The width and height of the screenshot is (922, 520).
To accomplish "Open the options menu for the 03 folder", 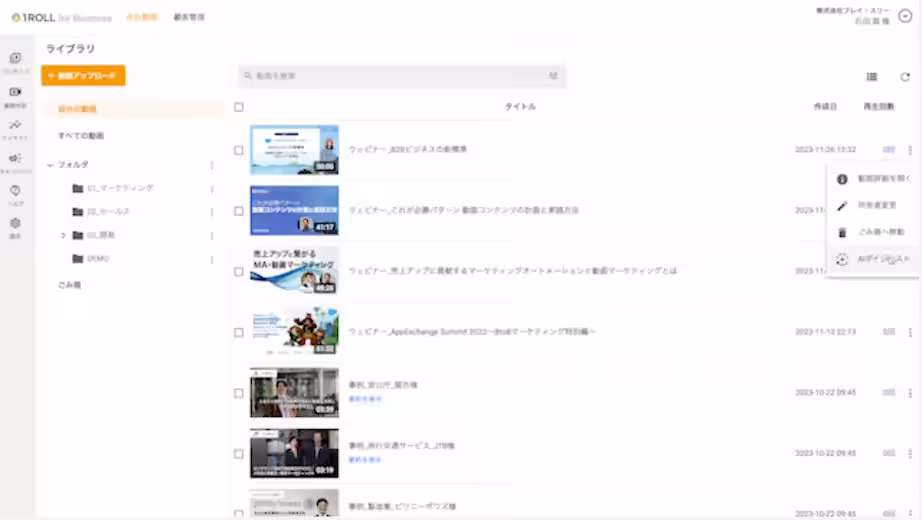I will 212,235.
